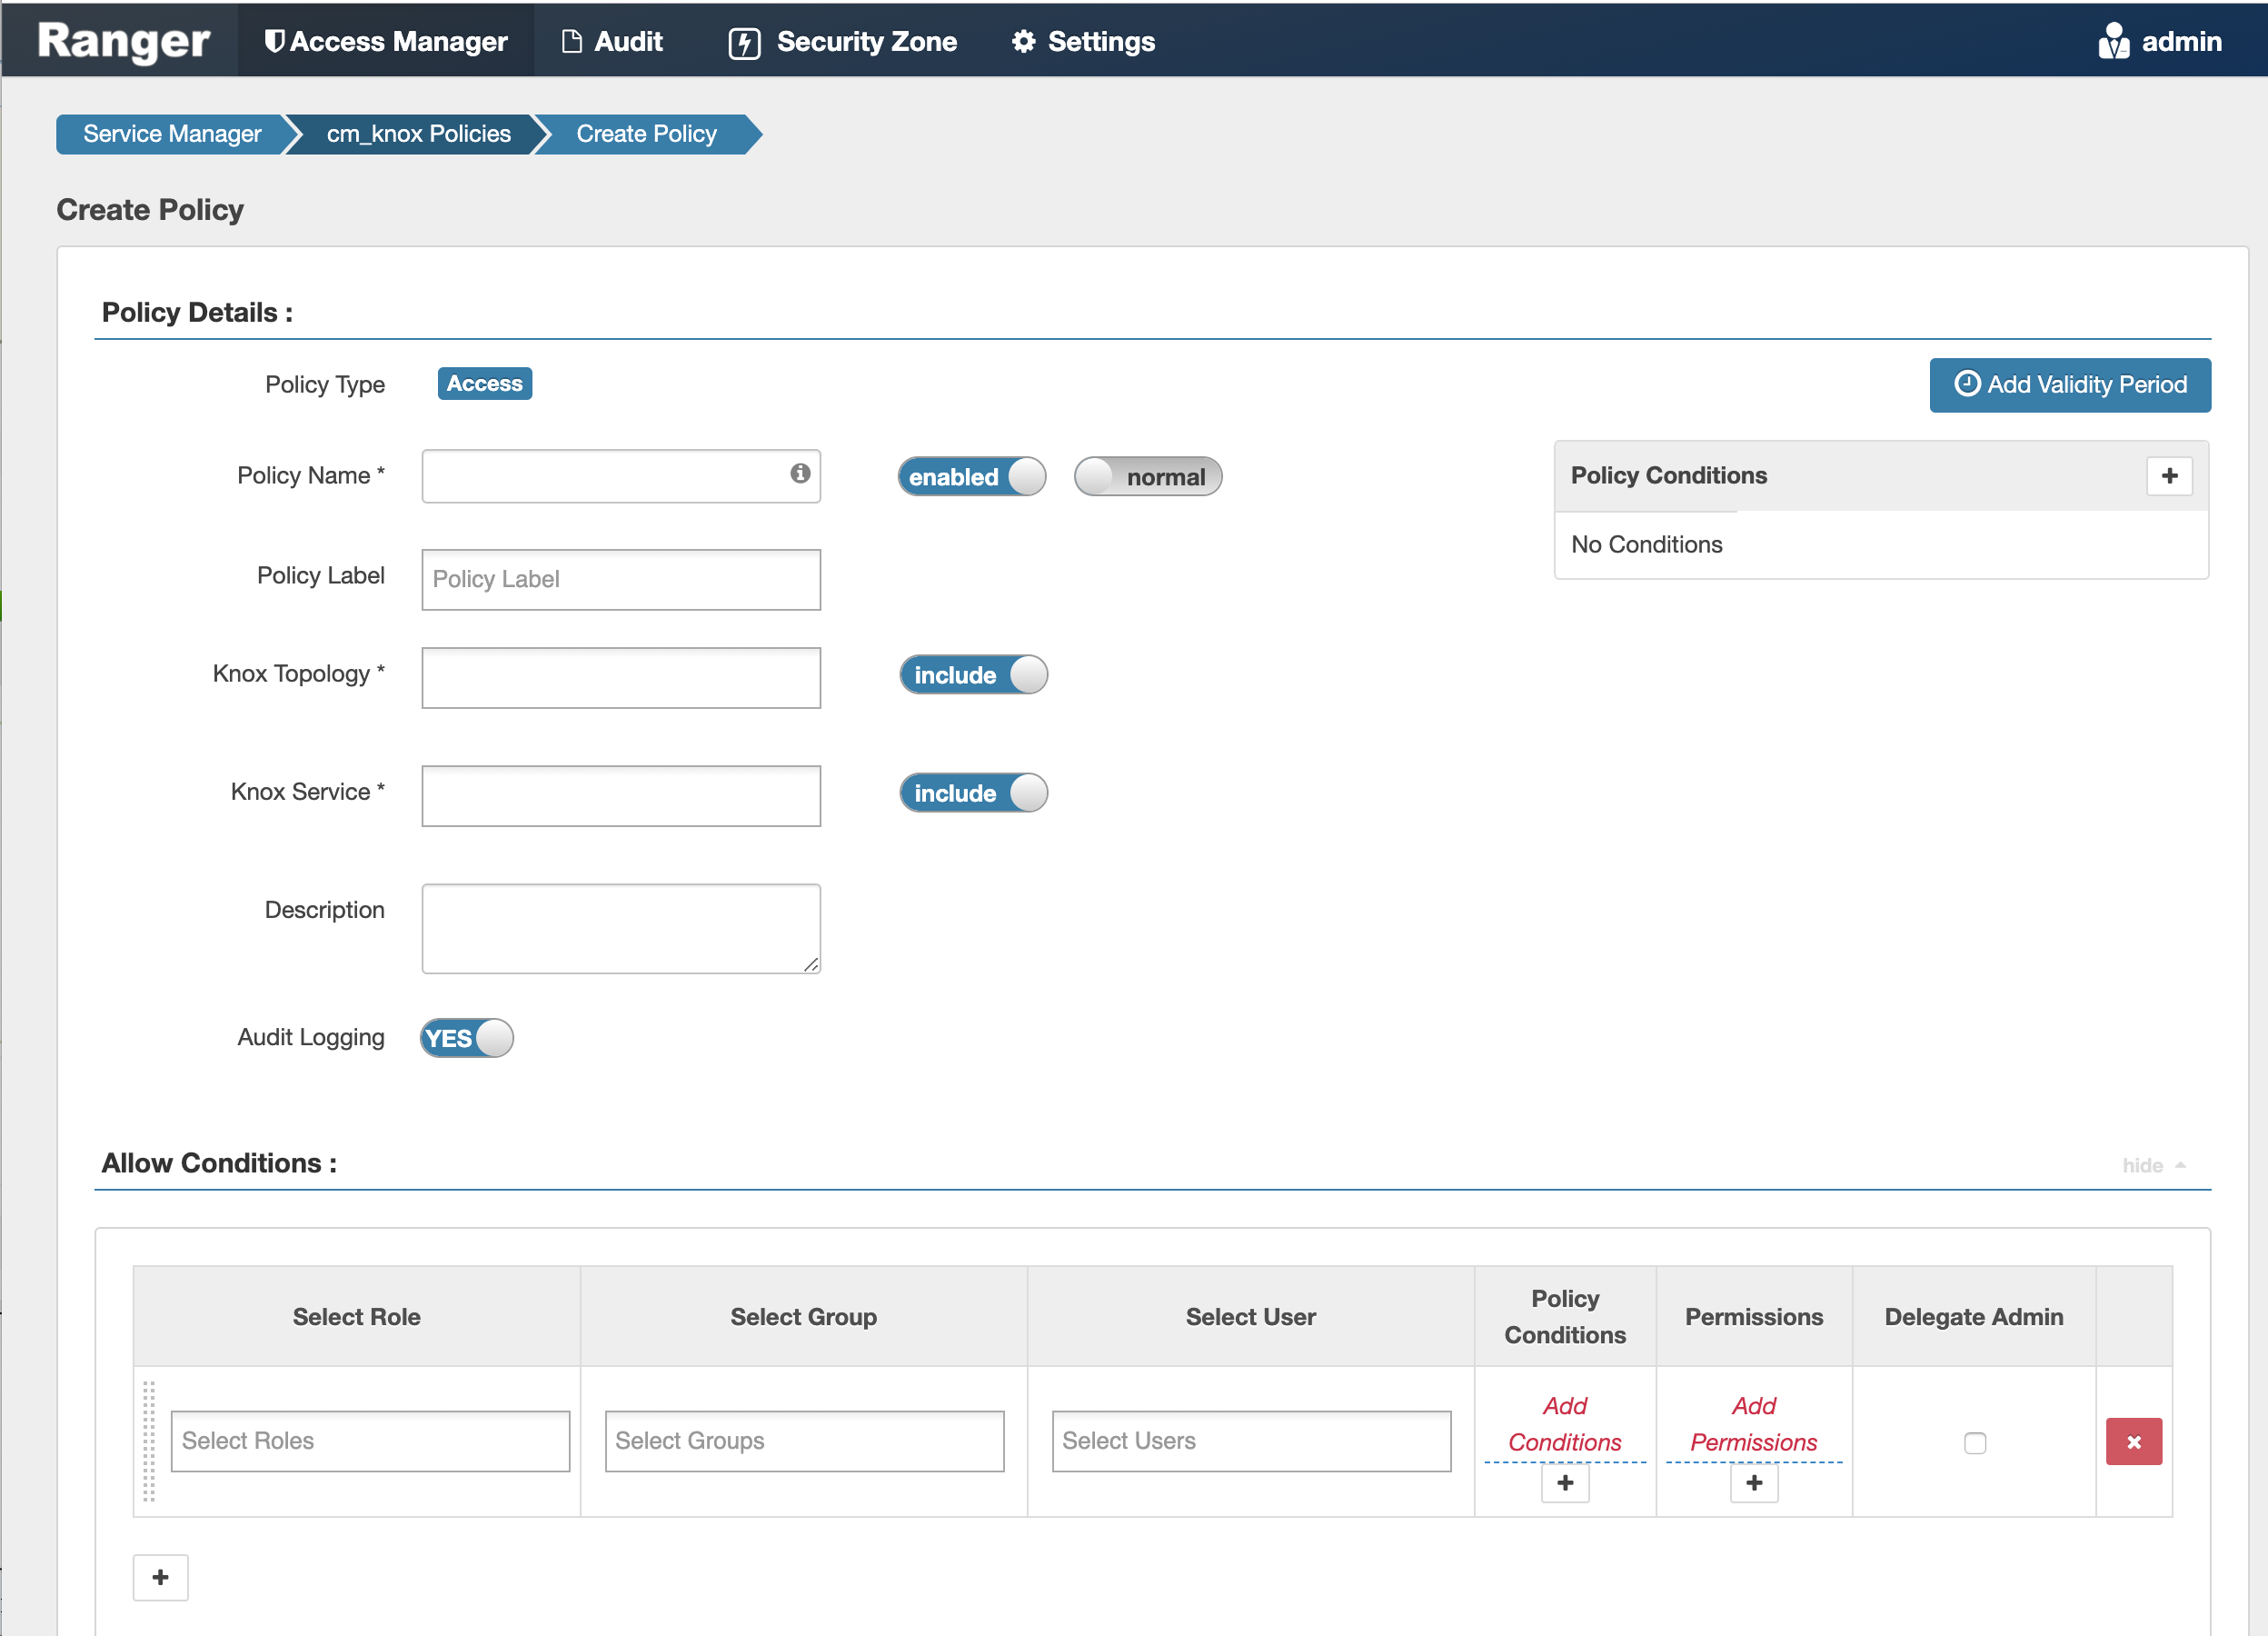Open the Select Users dropdown
Screen dimensions: 2268x1636
[1251, 1441]
